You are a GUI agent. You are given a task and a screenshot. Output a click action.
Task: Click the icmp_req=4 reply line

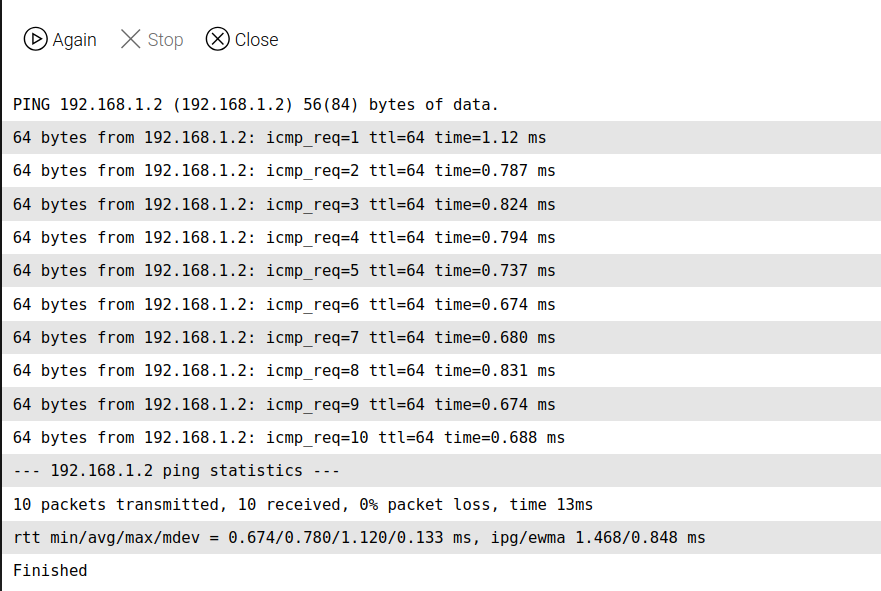coord(284,238)
